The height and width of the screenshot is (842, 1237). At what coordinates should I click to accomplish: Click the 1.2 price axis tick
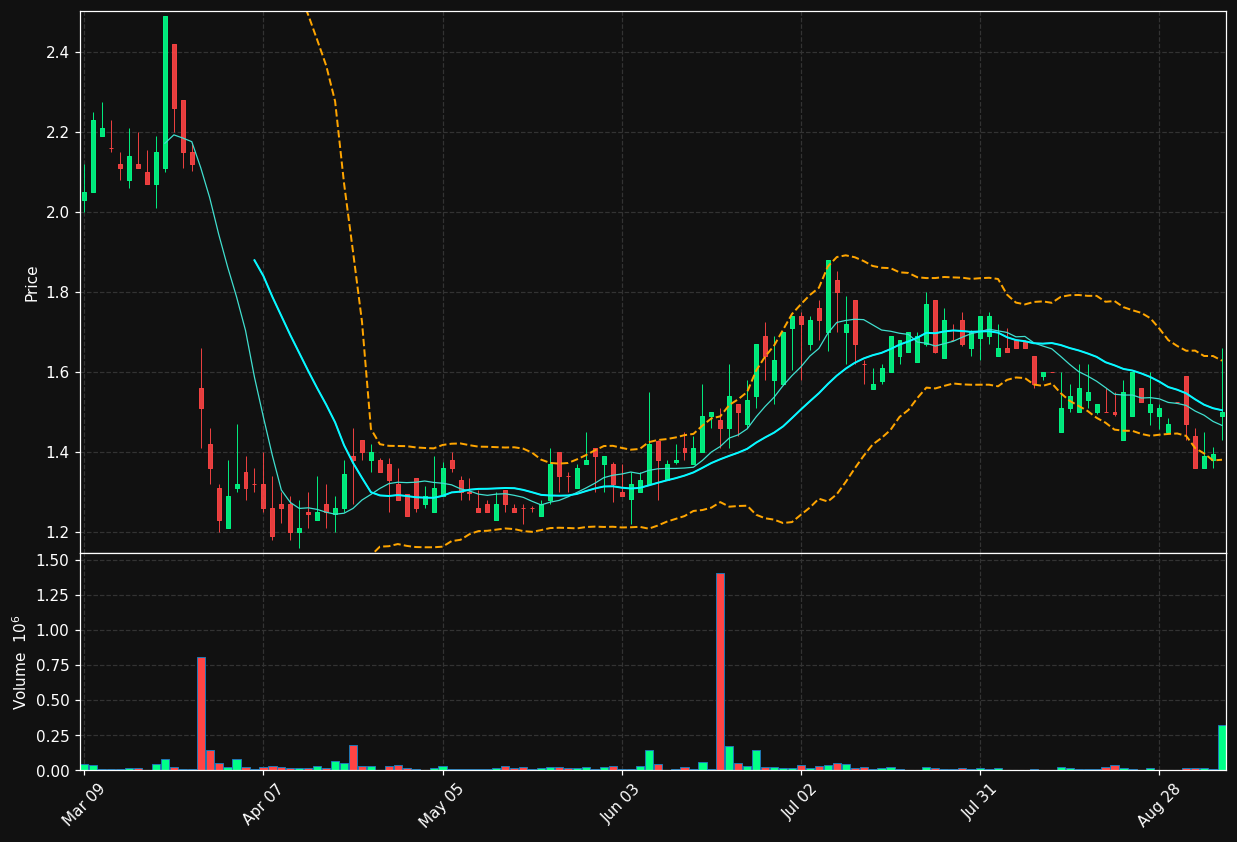pos(57,532)
